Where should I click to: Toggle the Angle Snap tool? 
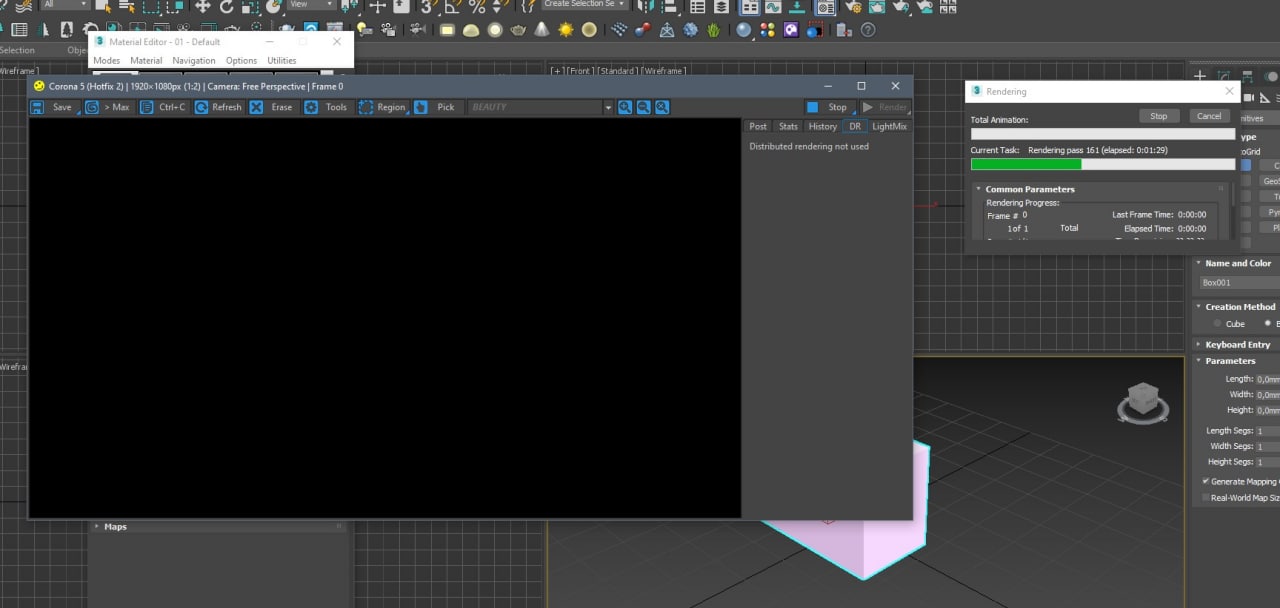tap(452, 6)
